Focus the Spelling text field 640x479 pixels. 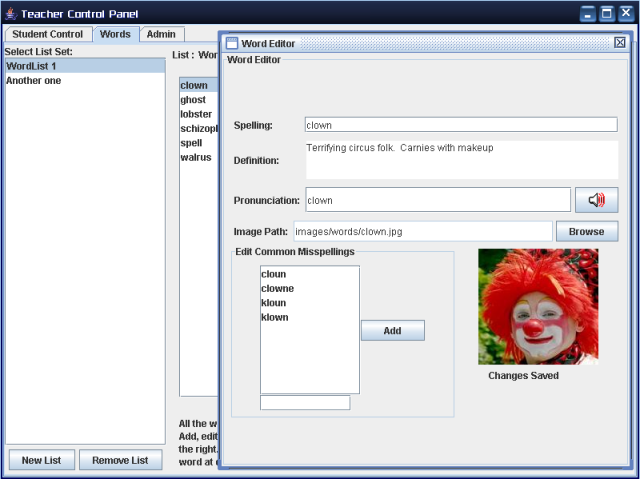[x=460, y=125]
